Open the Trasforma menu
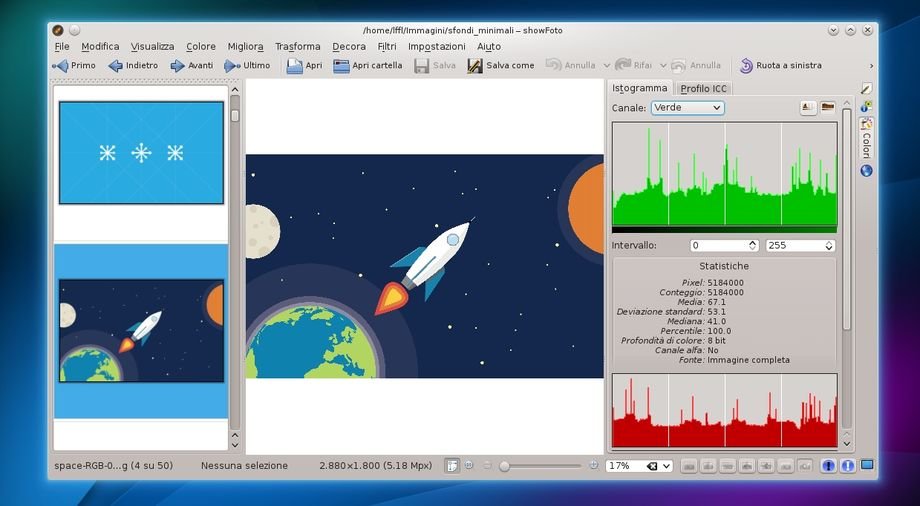The width and height of the screenshot is (920, 506). pos(298,46)
